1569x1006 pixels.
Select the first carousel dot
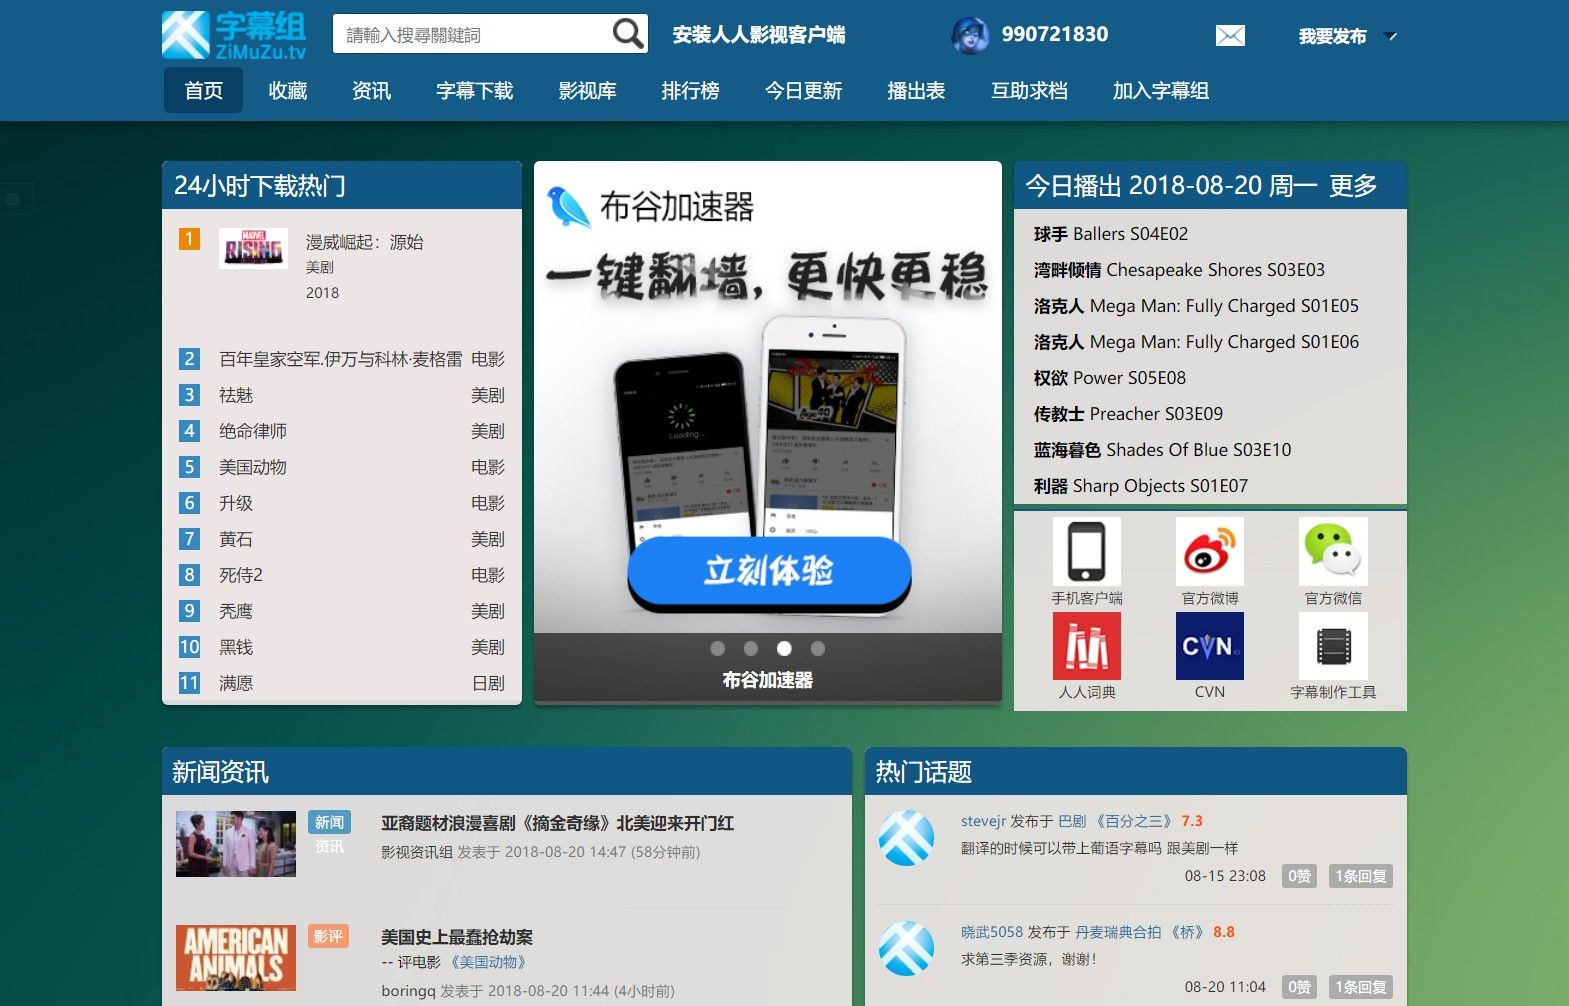tap(717, 648)
